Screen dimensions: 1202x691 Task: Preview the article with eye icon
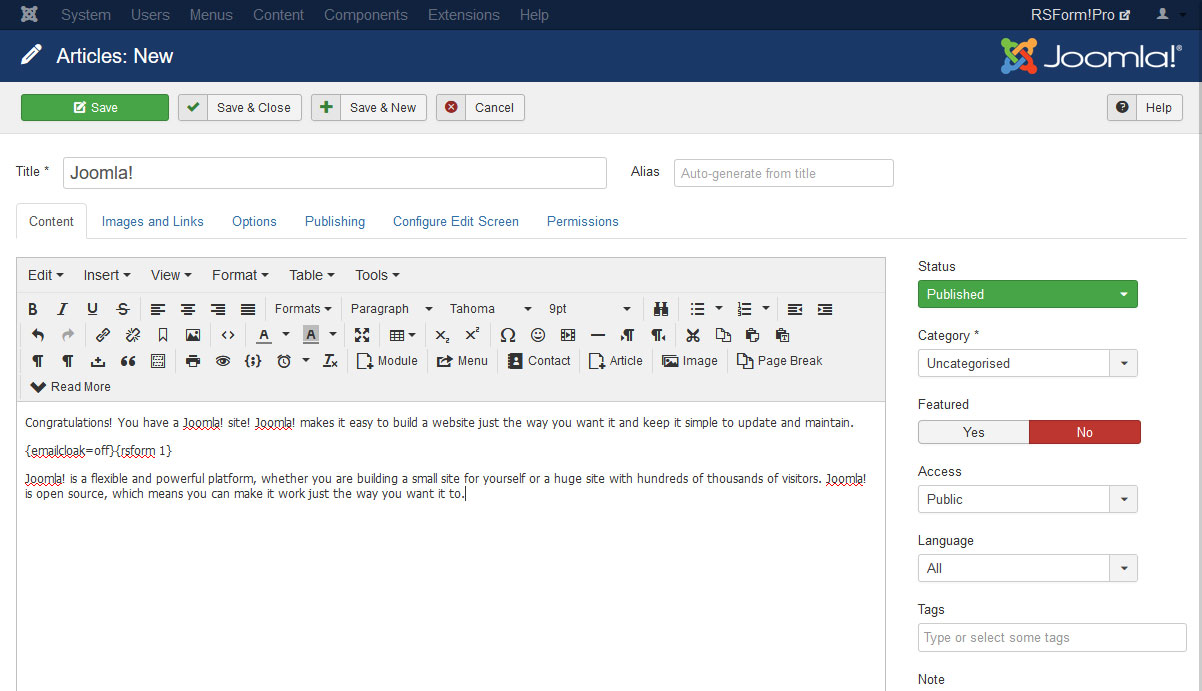pos(223,361)
